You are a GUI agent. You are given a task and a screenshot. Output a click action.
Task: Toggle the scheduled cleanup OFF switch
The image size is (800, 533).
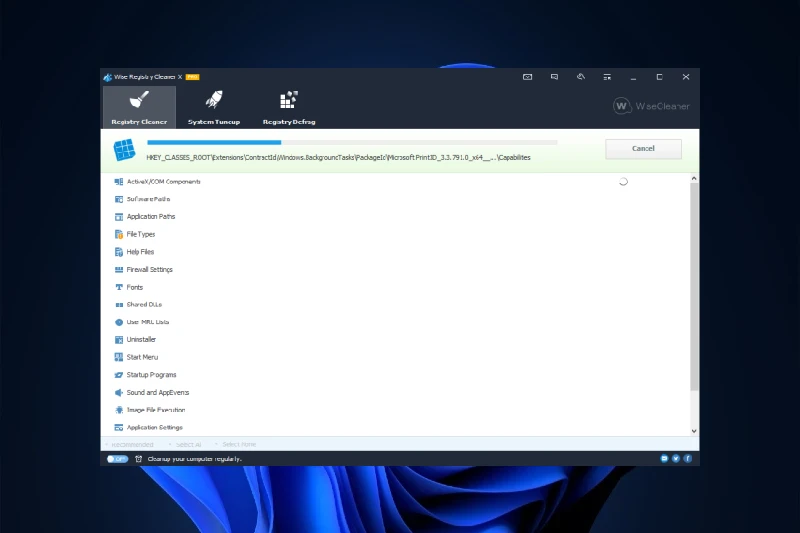pyautogui.click(x=117, y=459)
